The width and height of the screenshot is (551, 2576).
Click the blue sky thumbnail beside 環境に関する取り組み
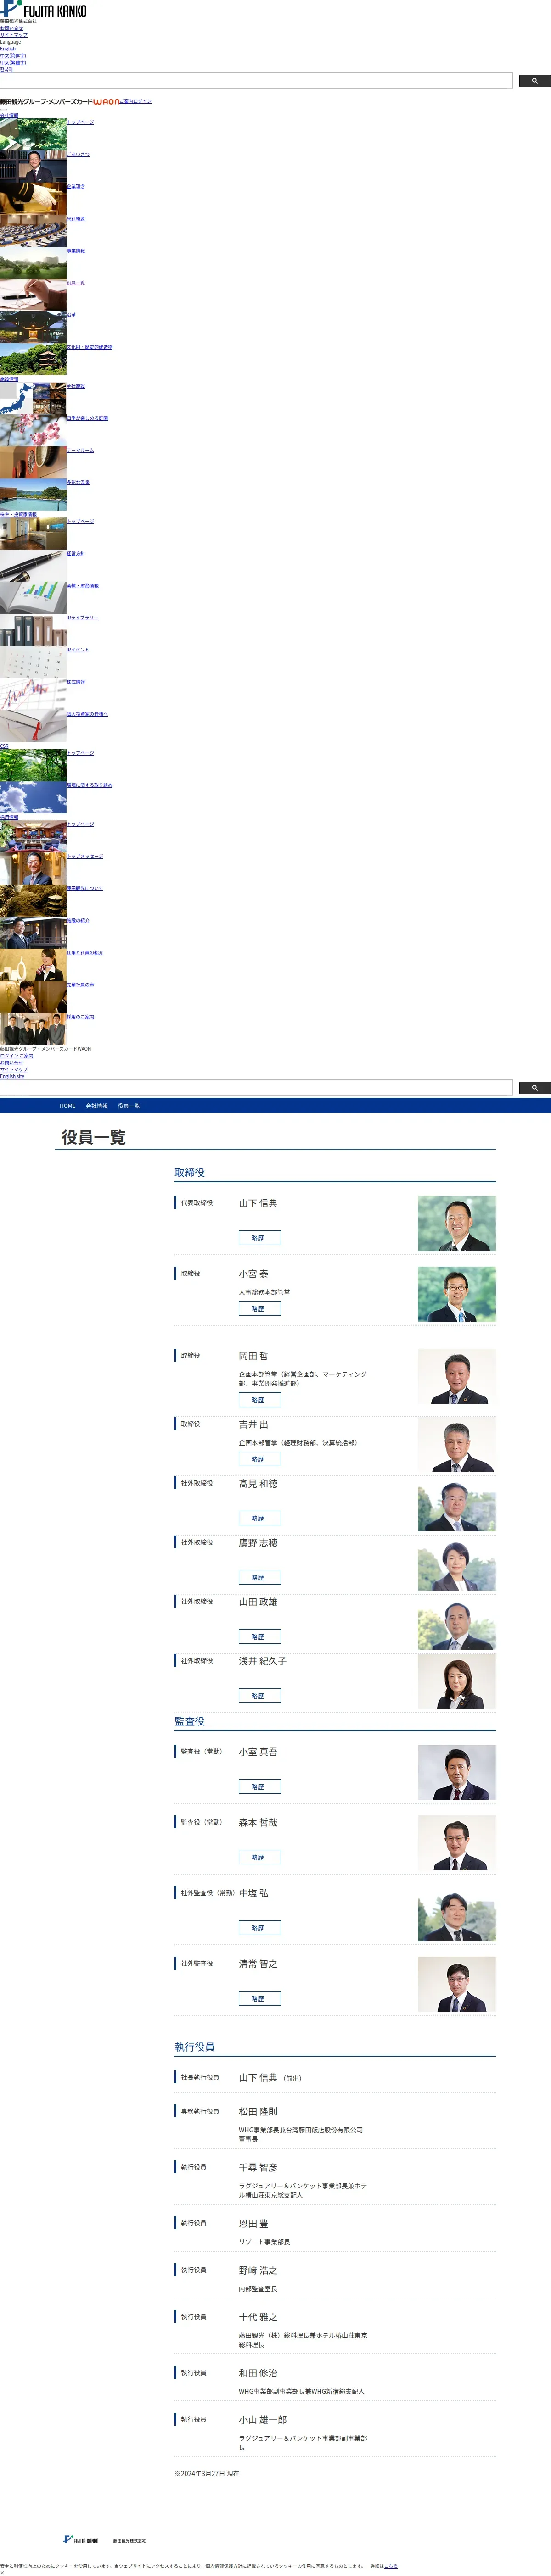coord(33,798)
